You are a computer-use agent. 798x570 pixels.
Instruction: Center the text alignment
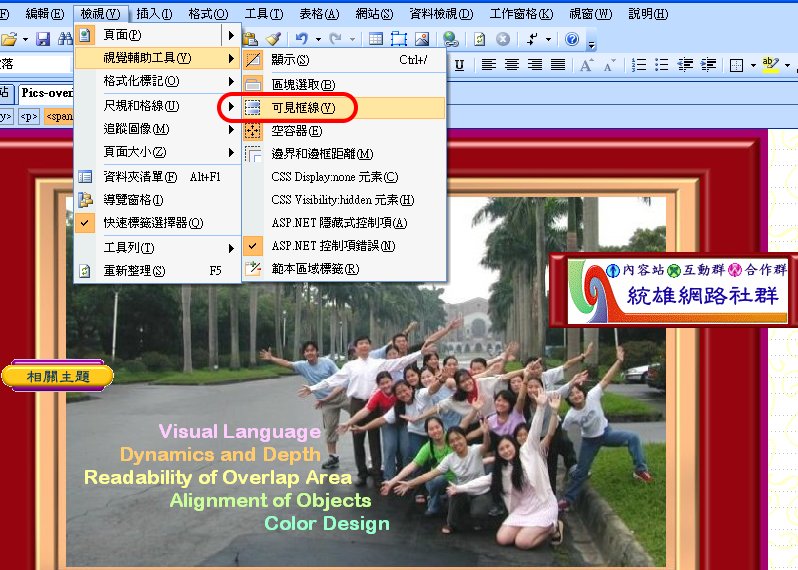pyautogui.click(x=511, y=65)
